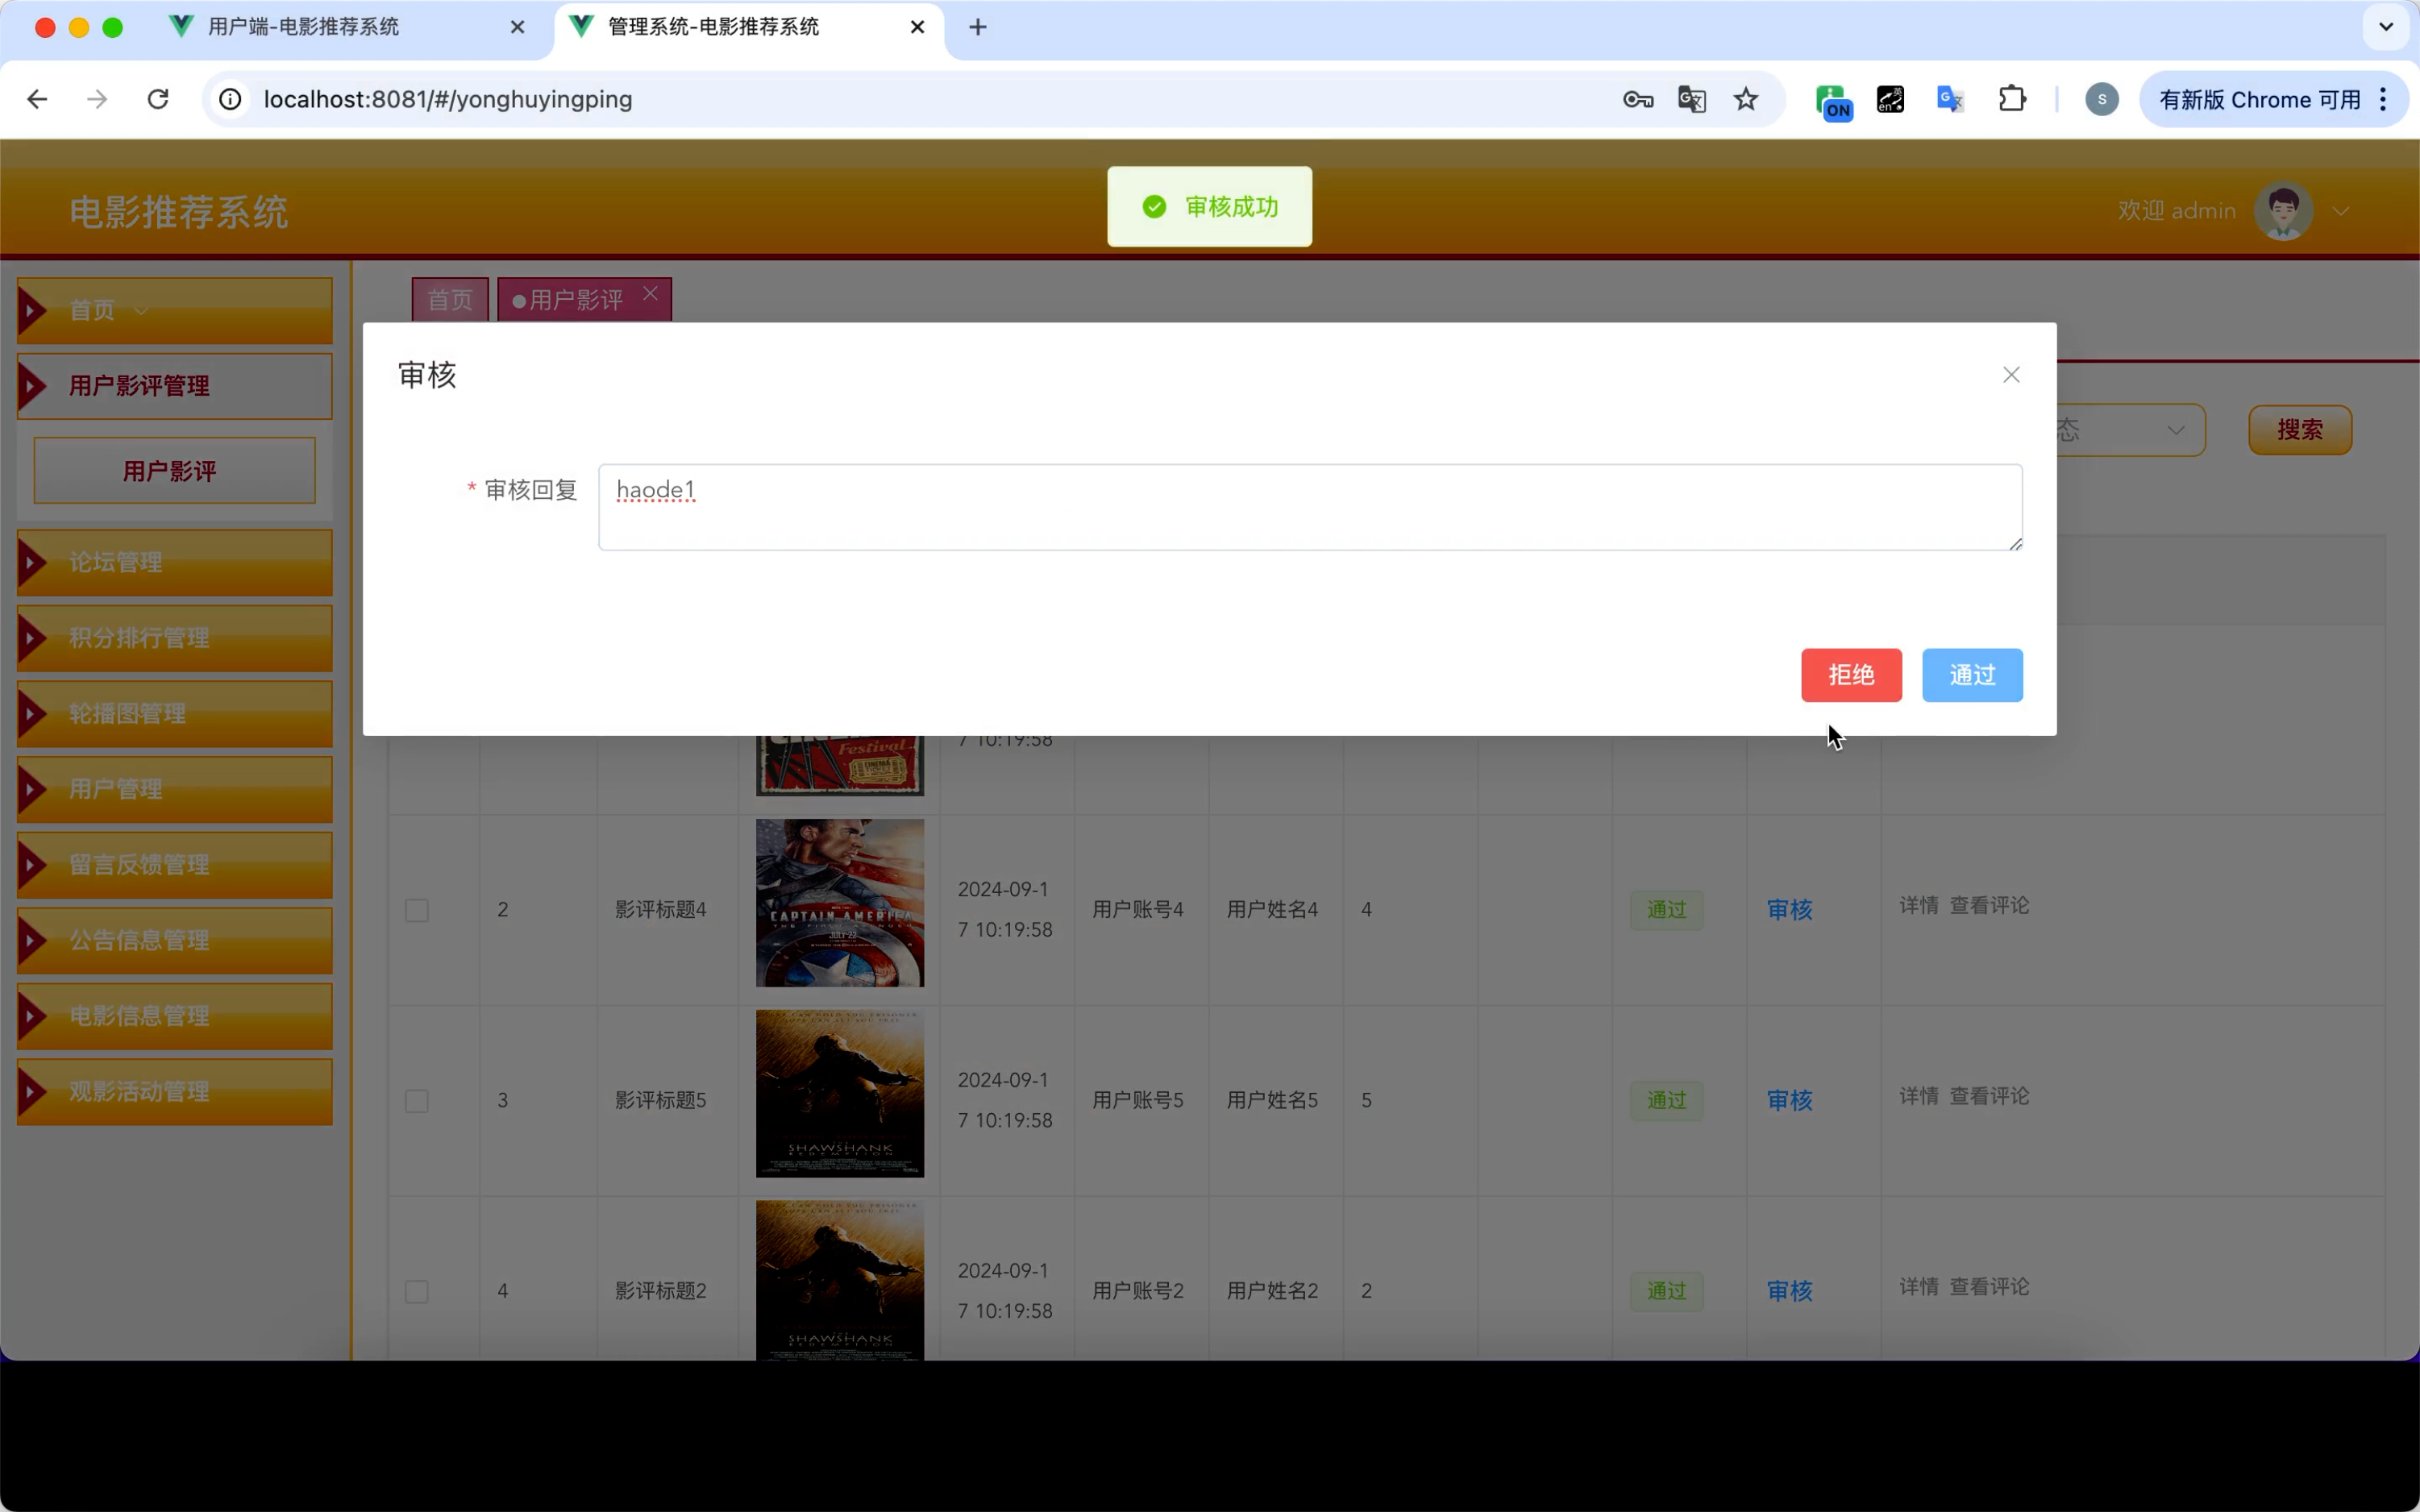Open Chrome's three-dot menu
This screenshot has height=1512, width=2420.
[2384, 99]
